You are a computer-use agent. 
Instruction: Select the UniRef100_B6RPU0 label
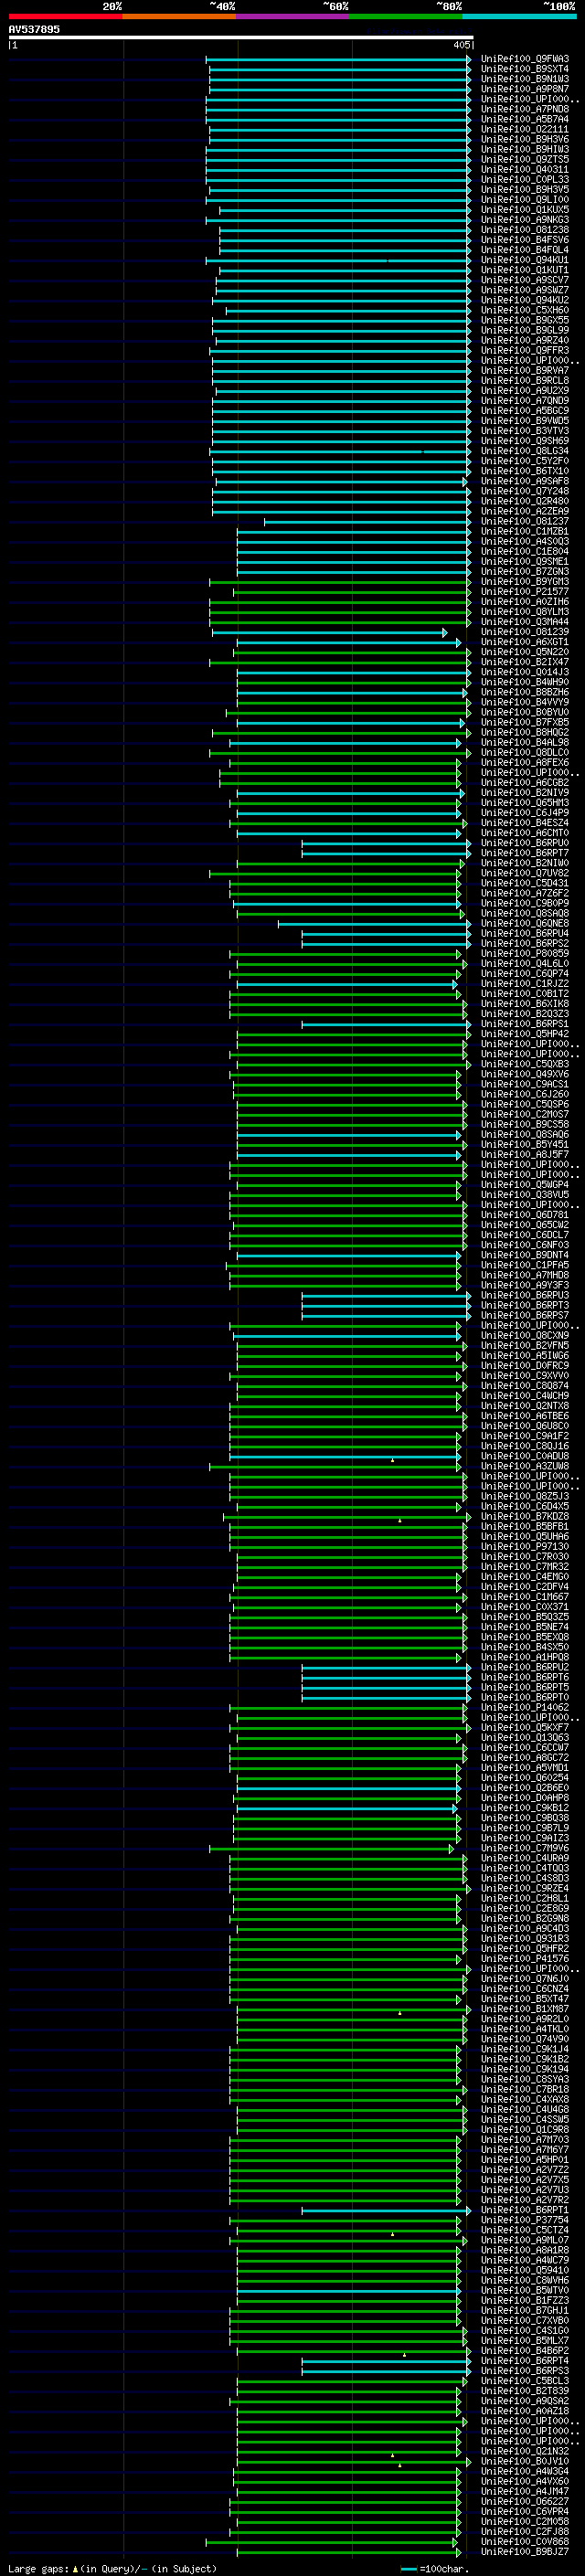click(x=525, y=843)
